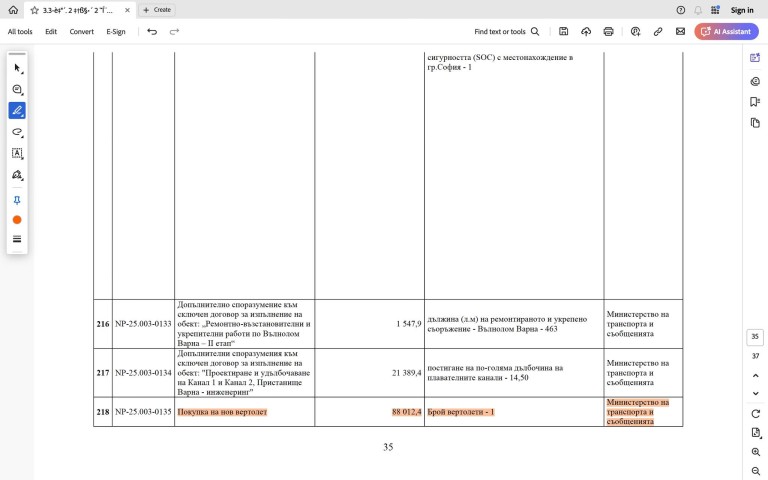
Task: Click the Sign in button
Action: pyautogui.click(x=741, y=10)
